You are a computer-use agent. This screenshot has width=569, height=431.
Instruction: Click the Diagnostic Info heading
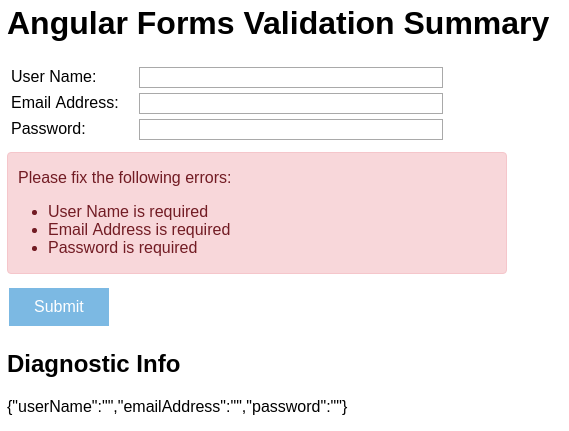coord(94,364)
